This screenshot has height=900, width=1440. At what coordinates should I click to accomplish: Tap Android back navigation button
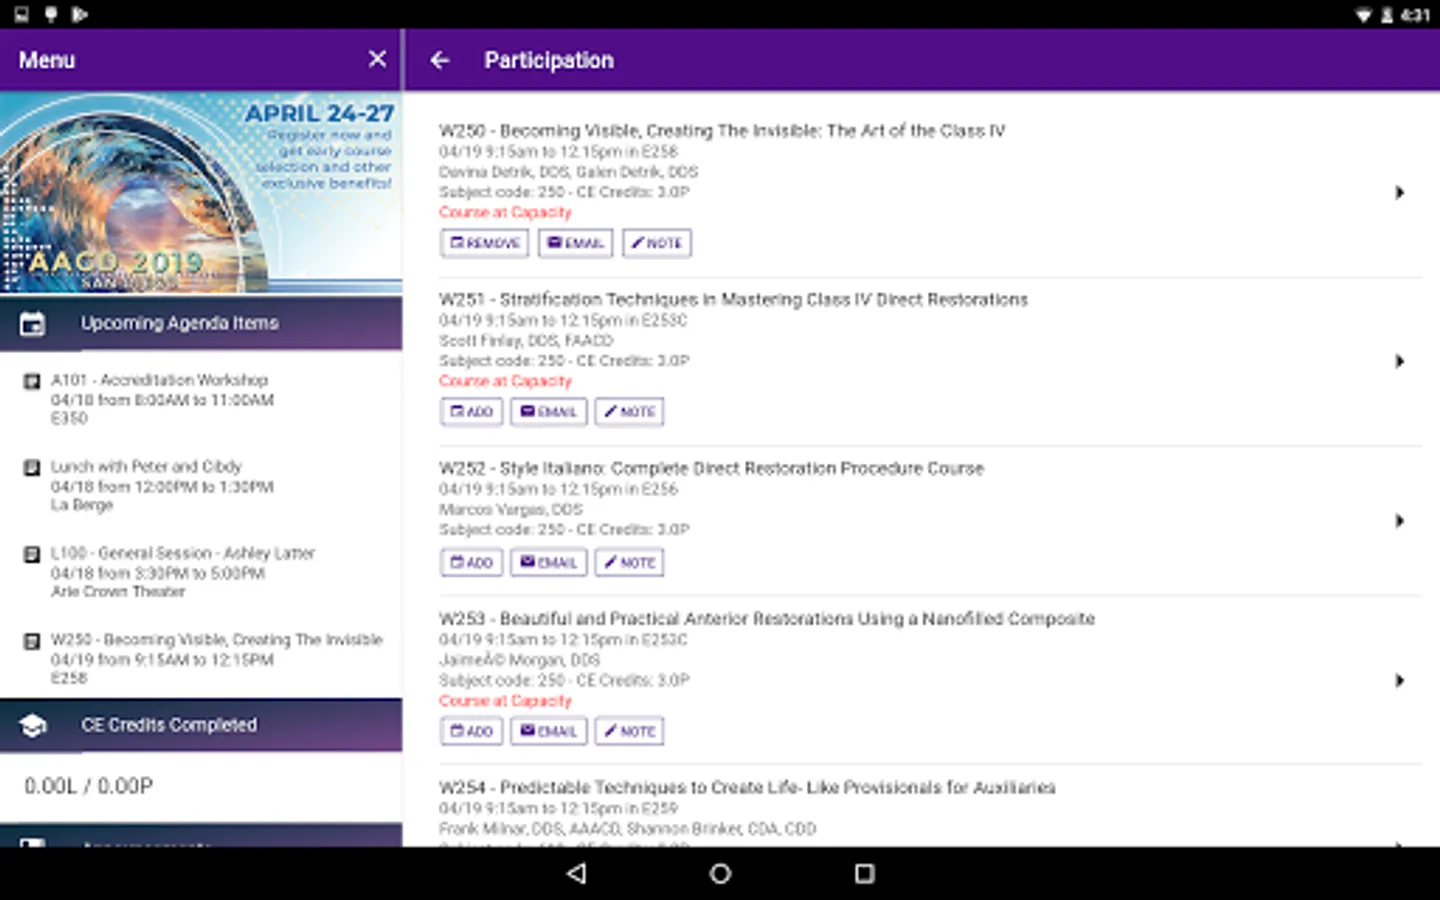tap(576, 873)
